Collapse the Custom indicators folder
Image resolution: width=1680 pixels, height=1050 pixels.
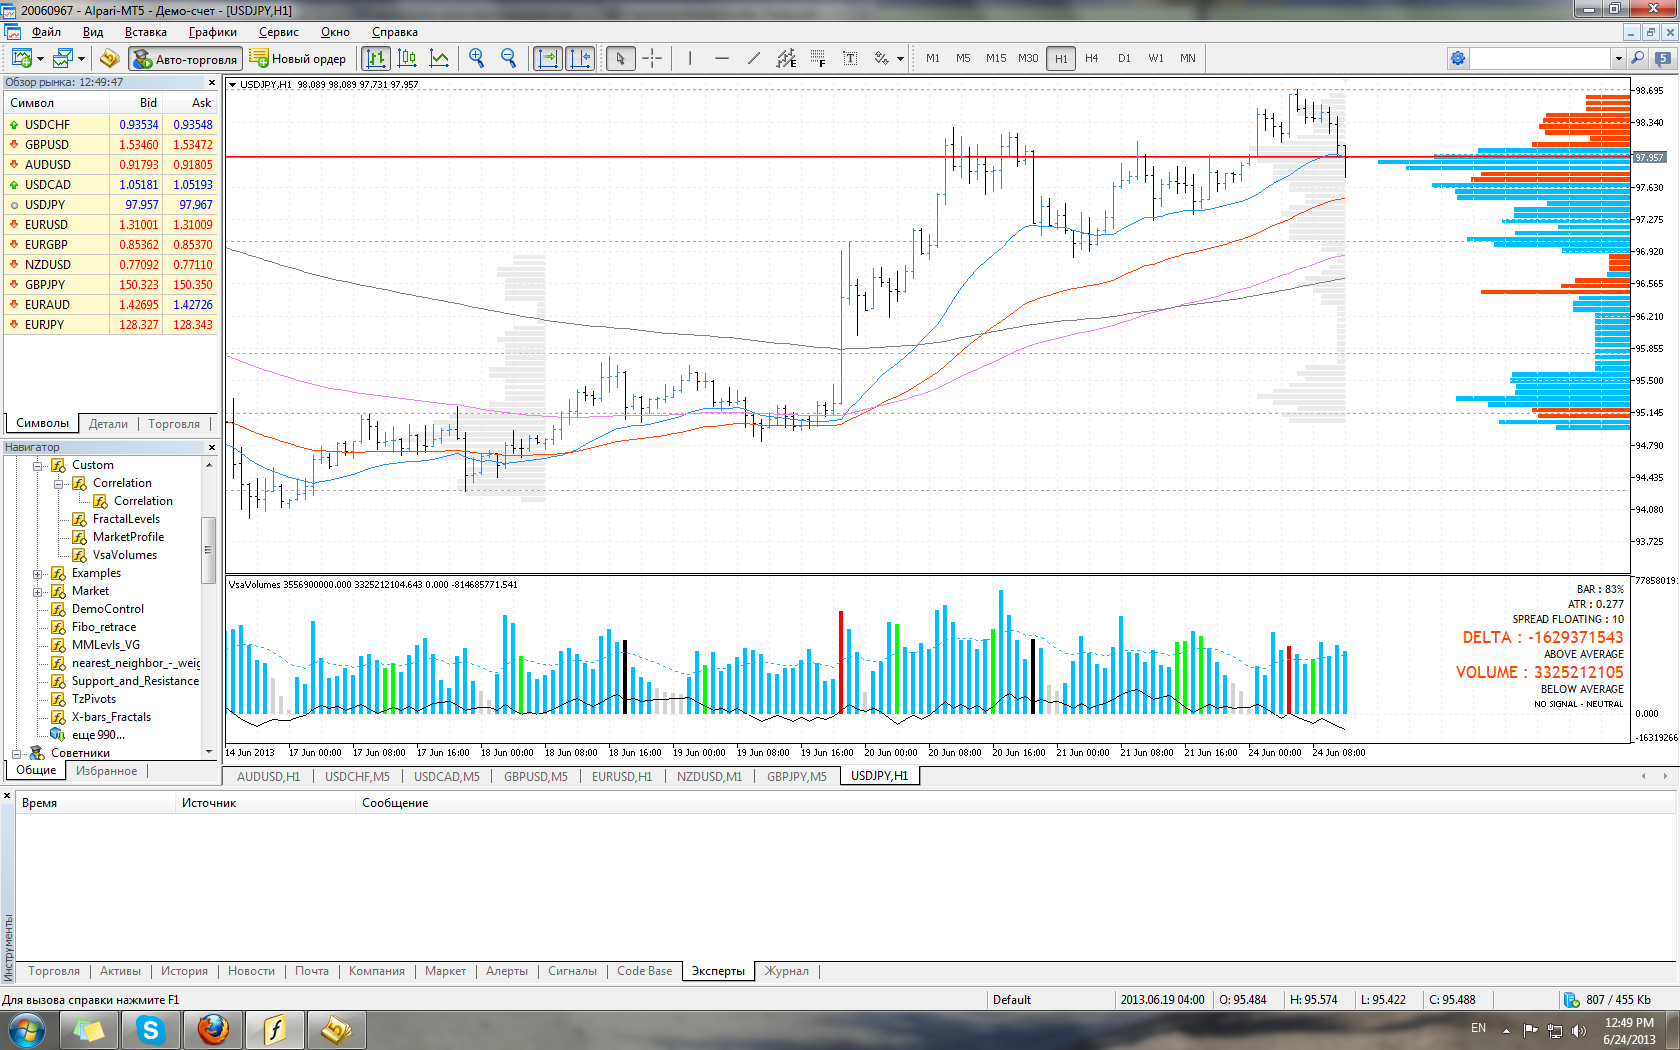pos(37,465)
